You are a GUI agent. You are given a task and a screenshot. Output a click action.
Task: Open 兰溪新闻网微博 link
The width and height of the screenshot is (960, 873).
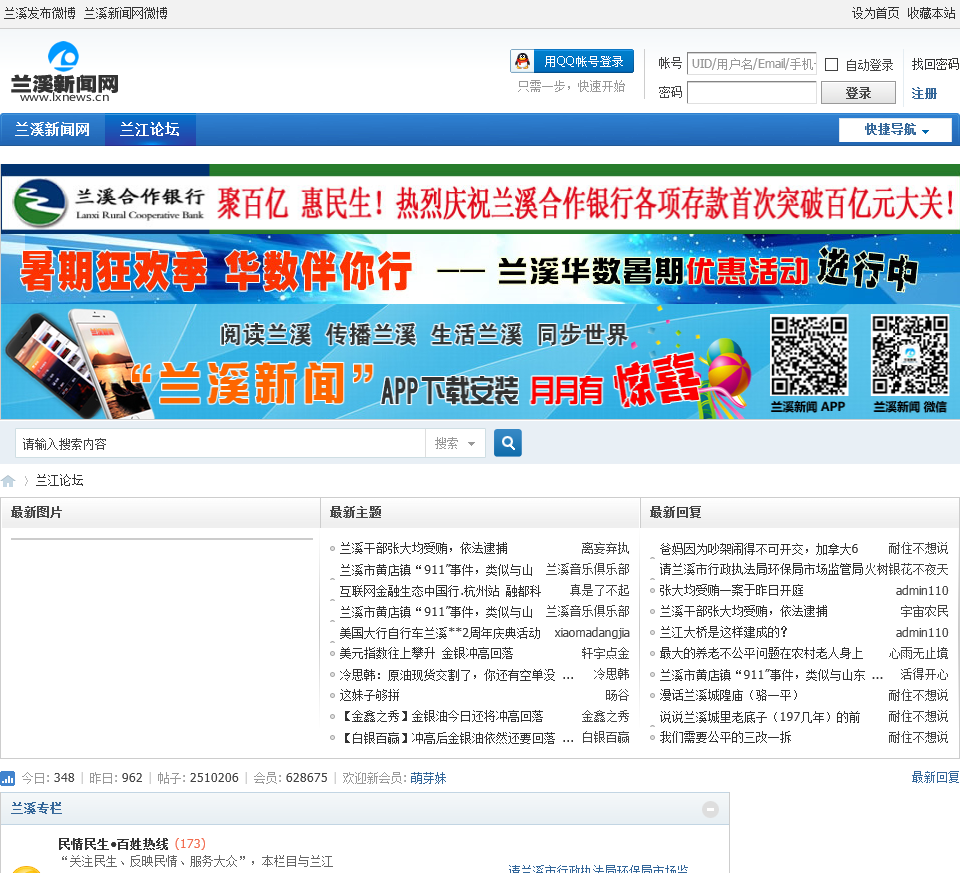click(x=126, y=13)
